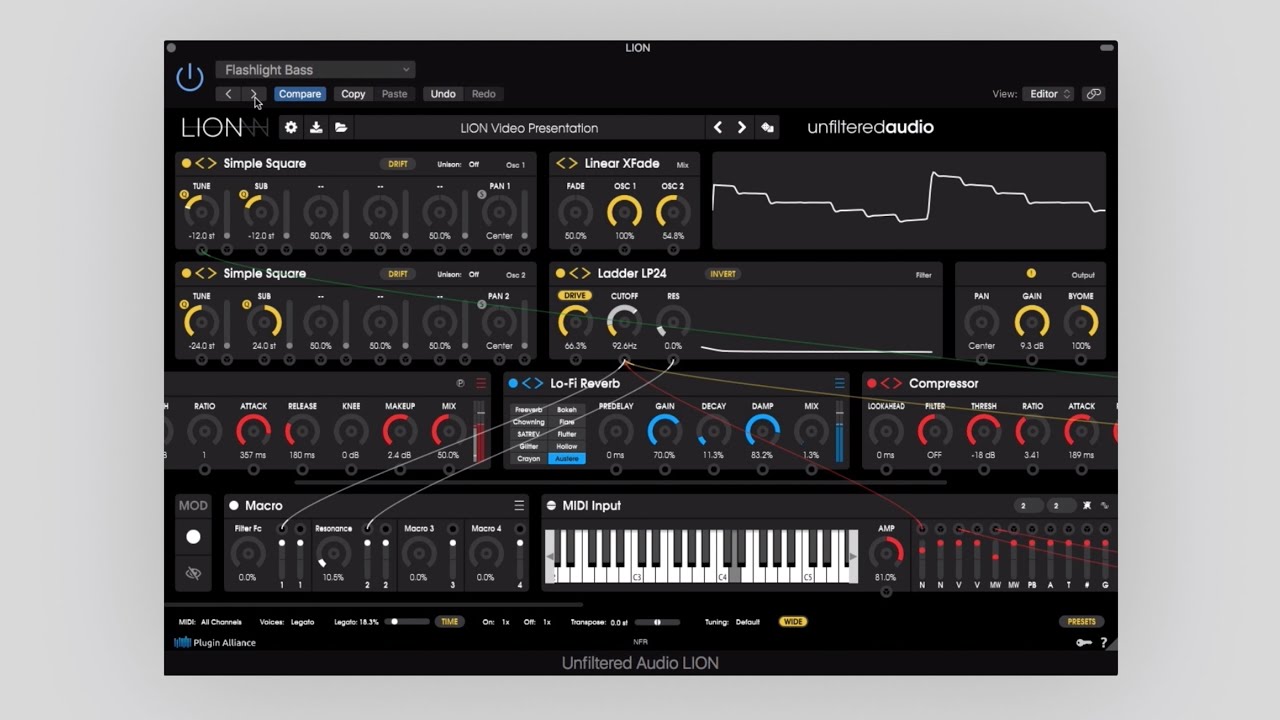Toggle DRIFT on Osc 2
The height and width of the screenshot is (720, 1280).
coord(398,274)
